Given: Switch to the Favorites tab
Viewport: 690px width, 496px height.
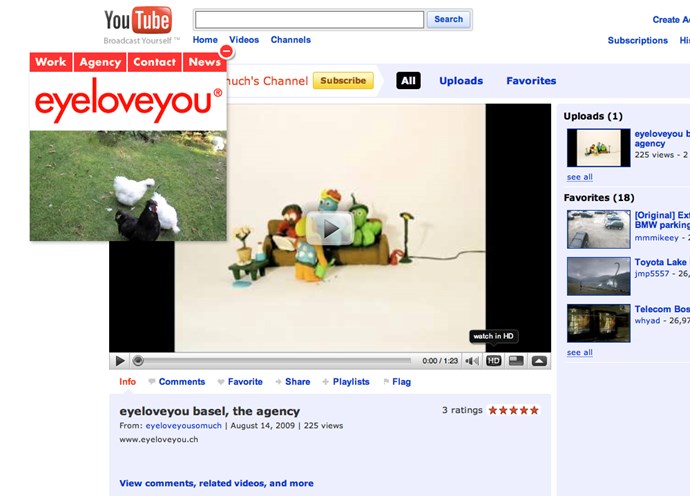Looking at the screenshot, I should tap(531, 81).
